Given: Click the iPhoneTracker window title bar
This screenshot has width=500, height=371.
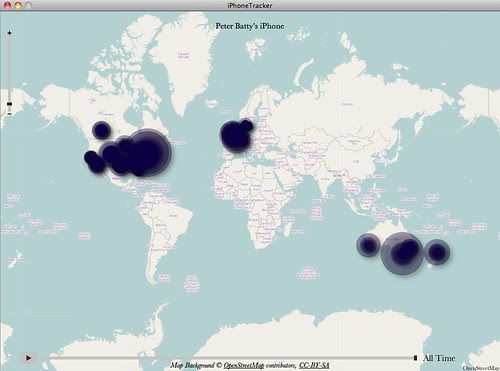Looking at the screenshot, I should [250, 5].
